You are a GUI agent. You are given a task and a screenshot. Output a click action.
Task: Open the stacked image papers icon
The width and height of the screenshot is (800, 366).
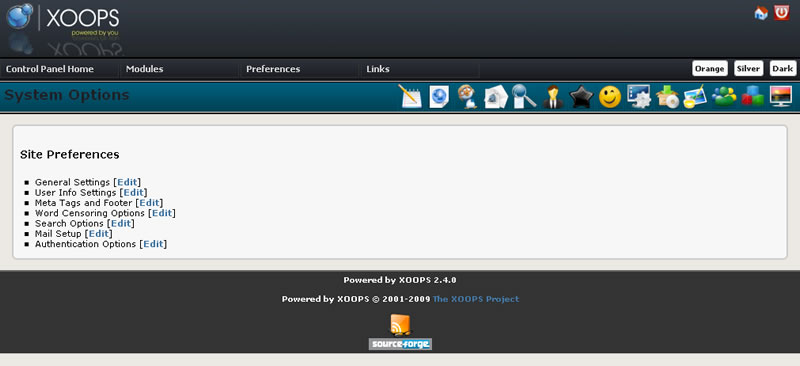point(495,96)
